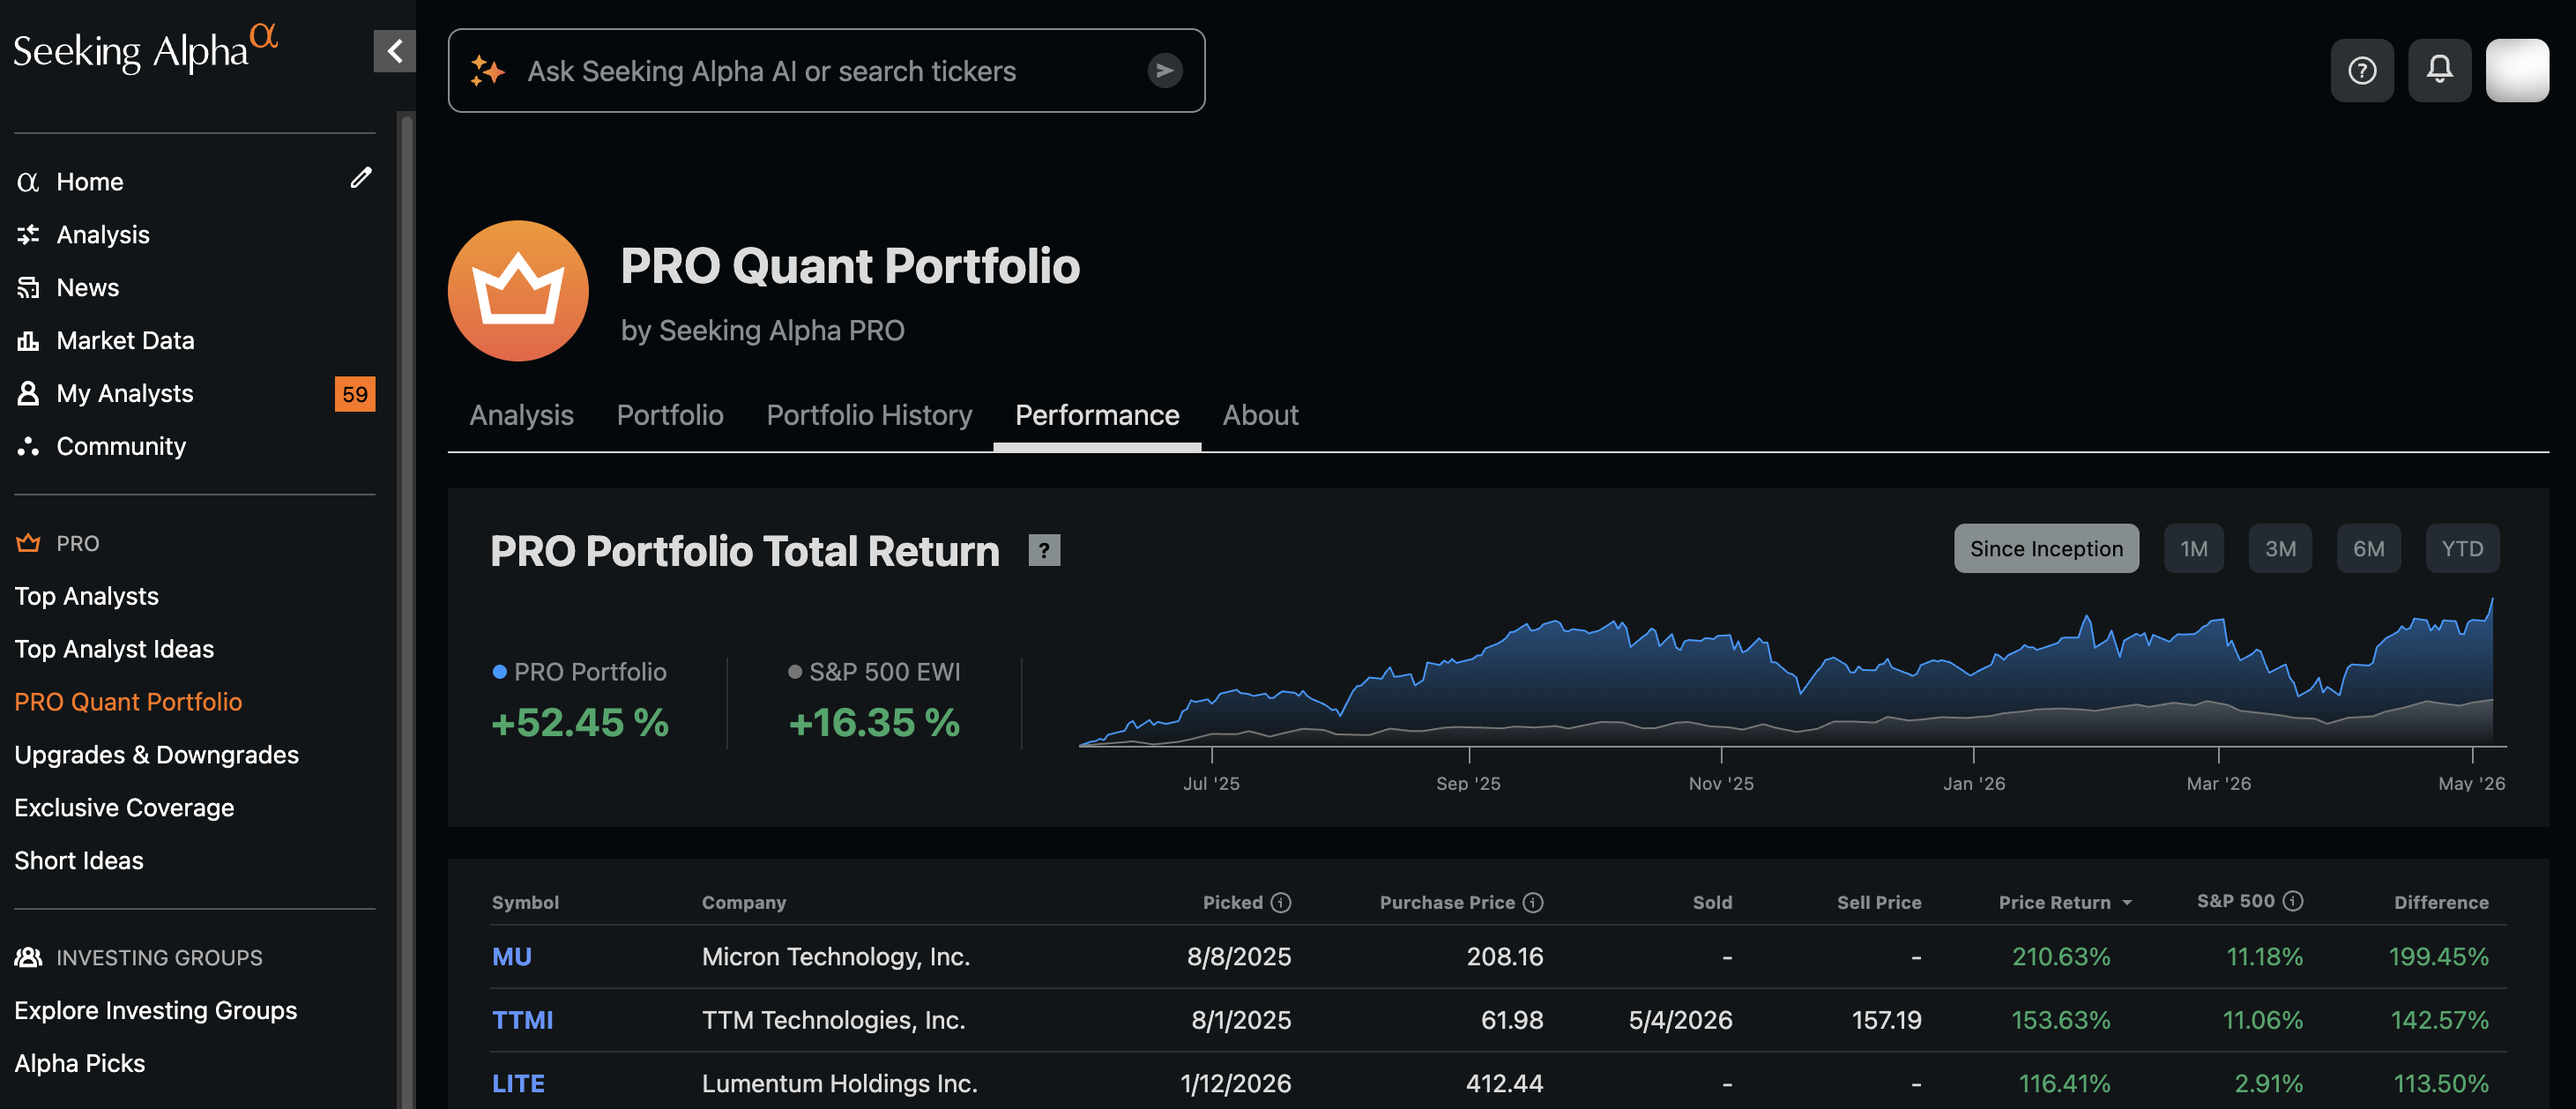Open the About tab
Screen dimensions: 2576x1109
1260,415
